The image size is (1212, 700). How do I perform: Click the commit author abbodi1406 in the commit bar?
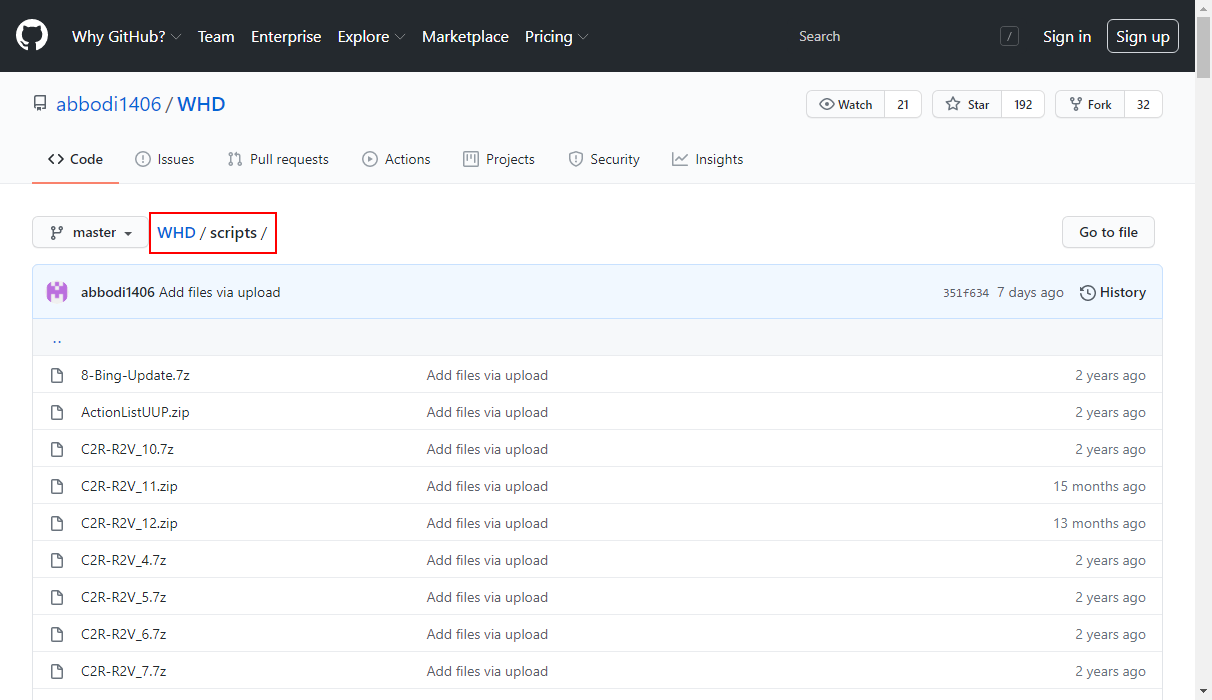pos(118,292)
